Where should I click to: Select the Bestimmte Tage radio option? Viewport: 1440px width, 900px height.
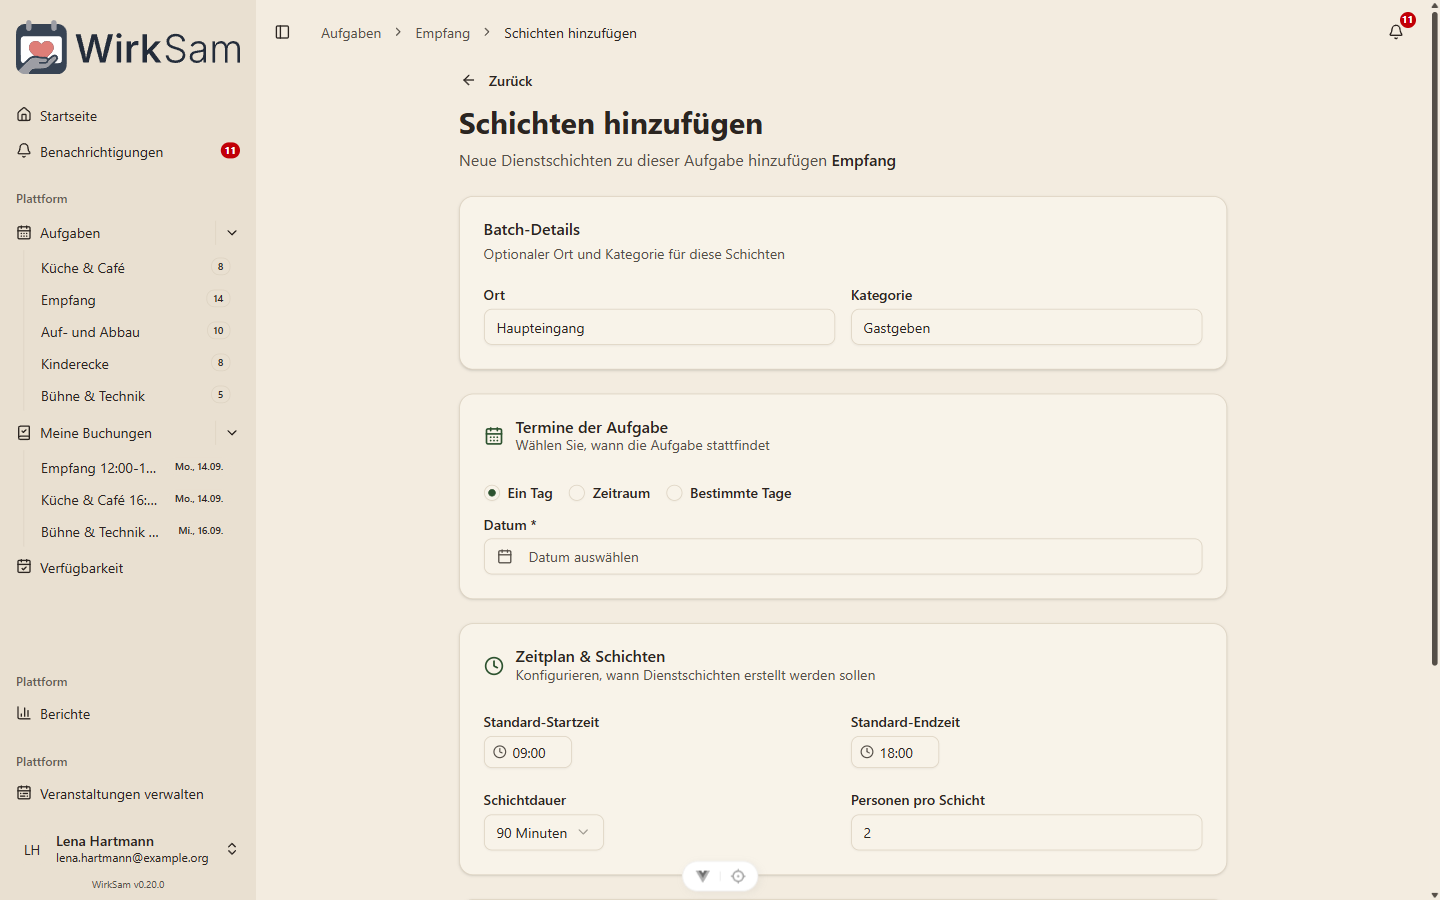(x=675, y=493)
